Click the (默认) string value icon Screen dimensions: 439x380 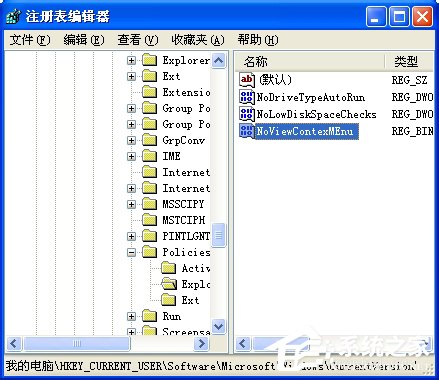247,80
